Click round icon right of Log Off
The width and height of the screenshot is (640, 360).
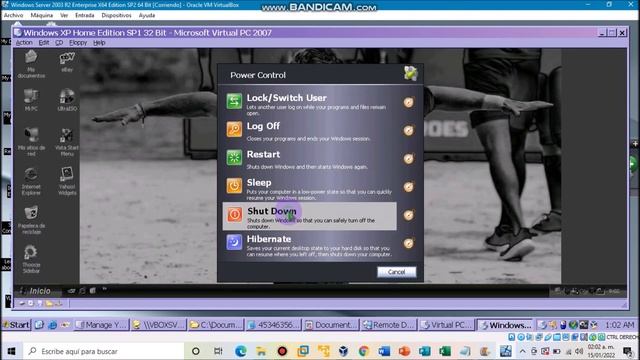409,130
